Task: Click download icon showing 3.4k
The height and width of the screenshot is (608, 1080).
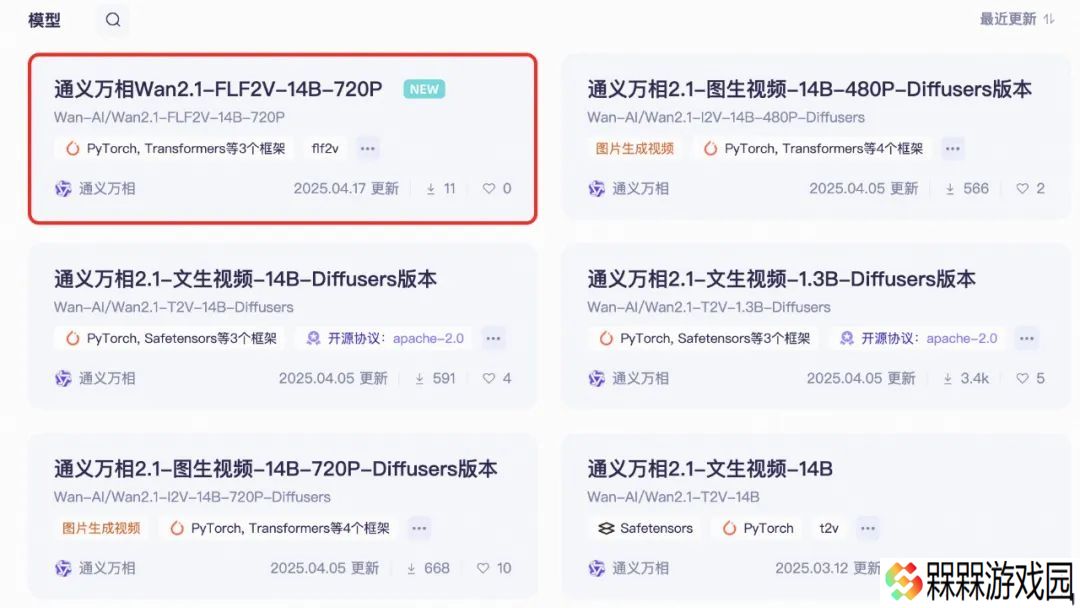Action: [948, 379]
